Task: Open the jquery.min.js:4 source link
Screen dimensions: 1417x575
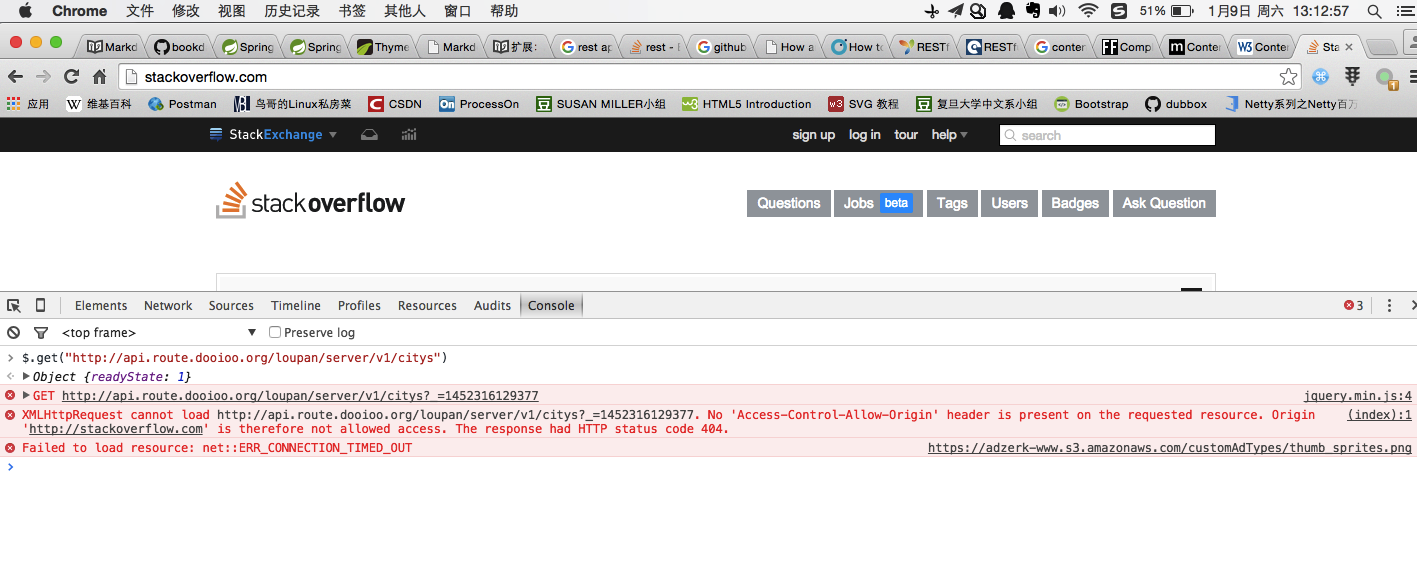Action: pyautogui.click(x=1358, y=396)
